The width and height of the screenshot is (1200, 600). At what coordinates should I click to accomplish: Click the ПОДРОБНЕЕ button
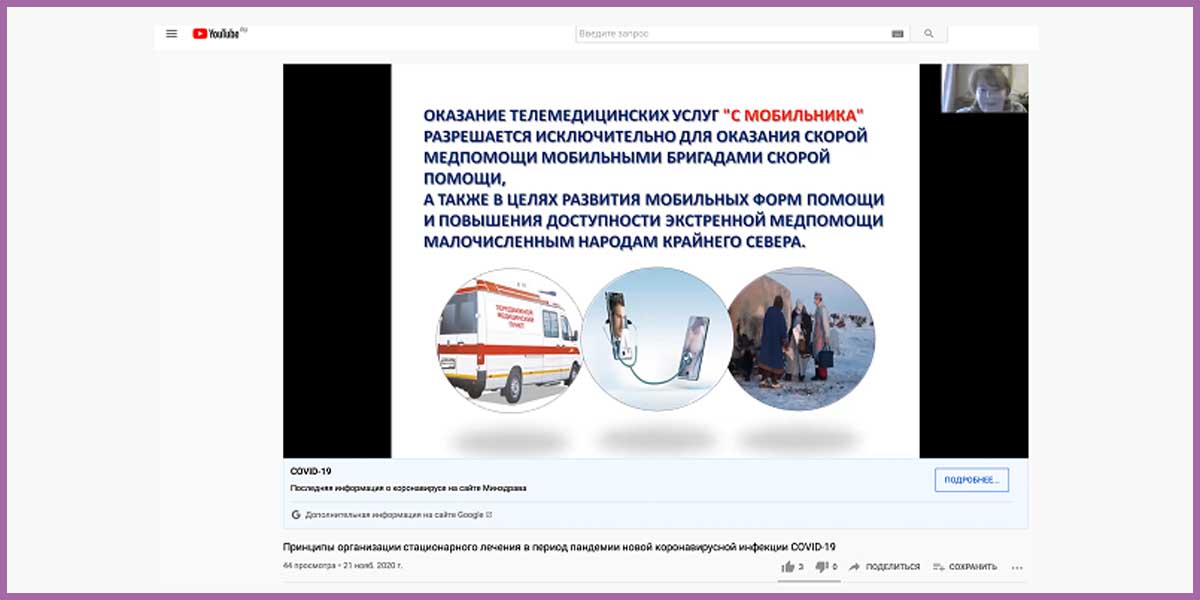[972, 480]
